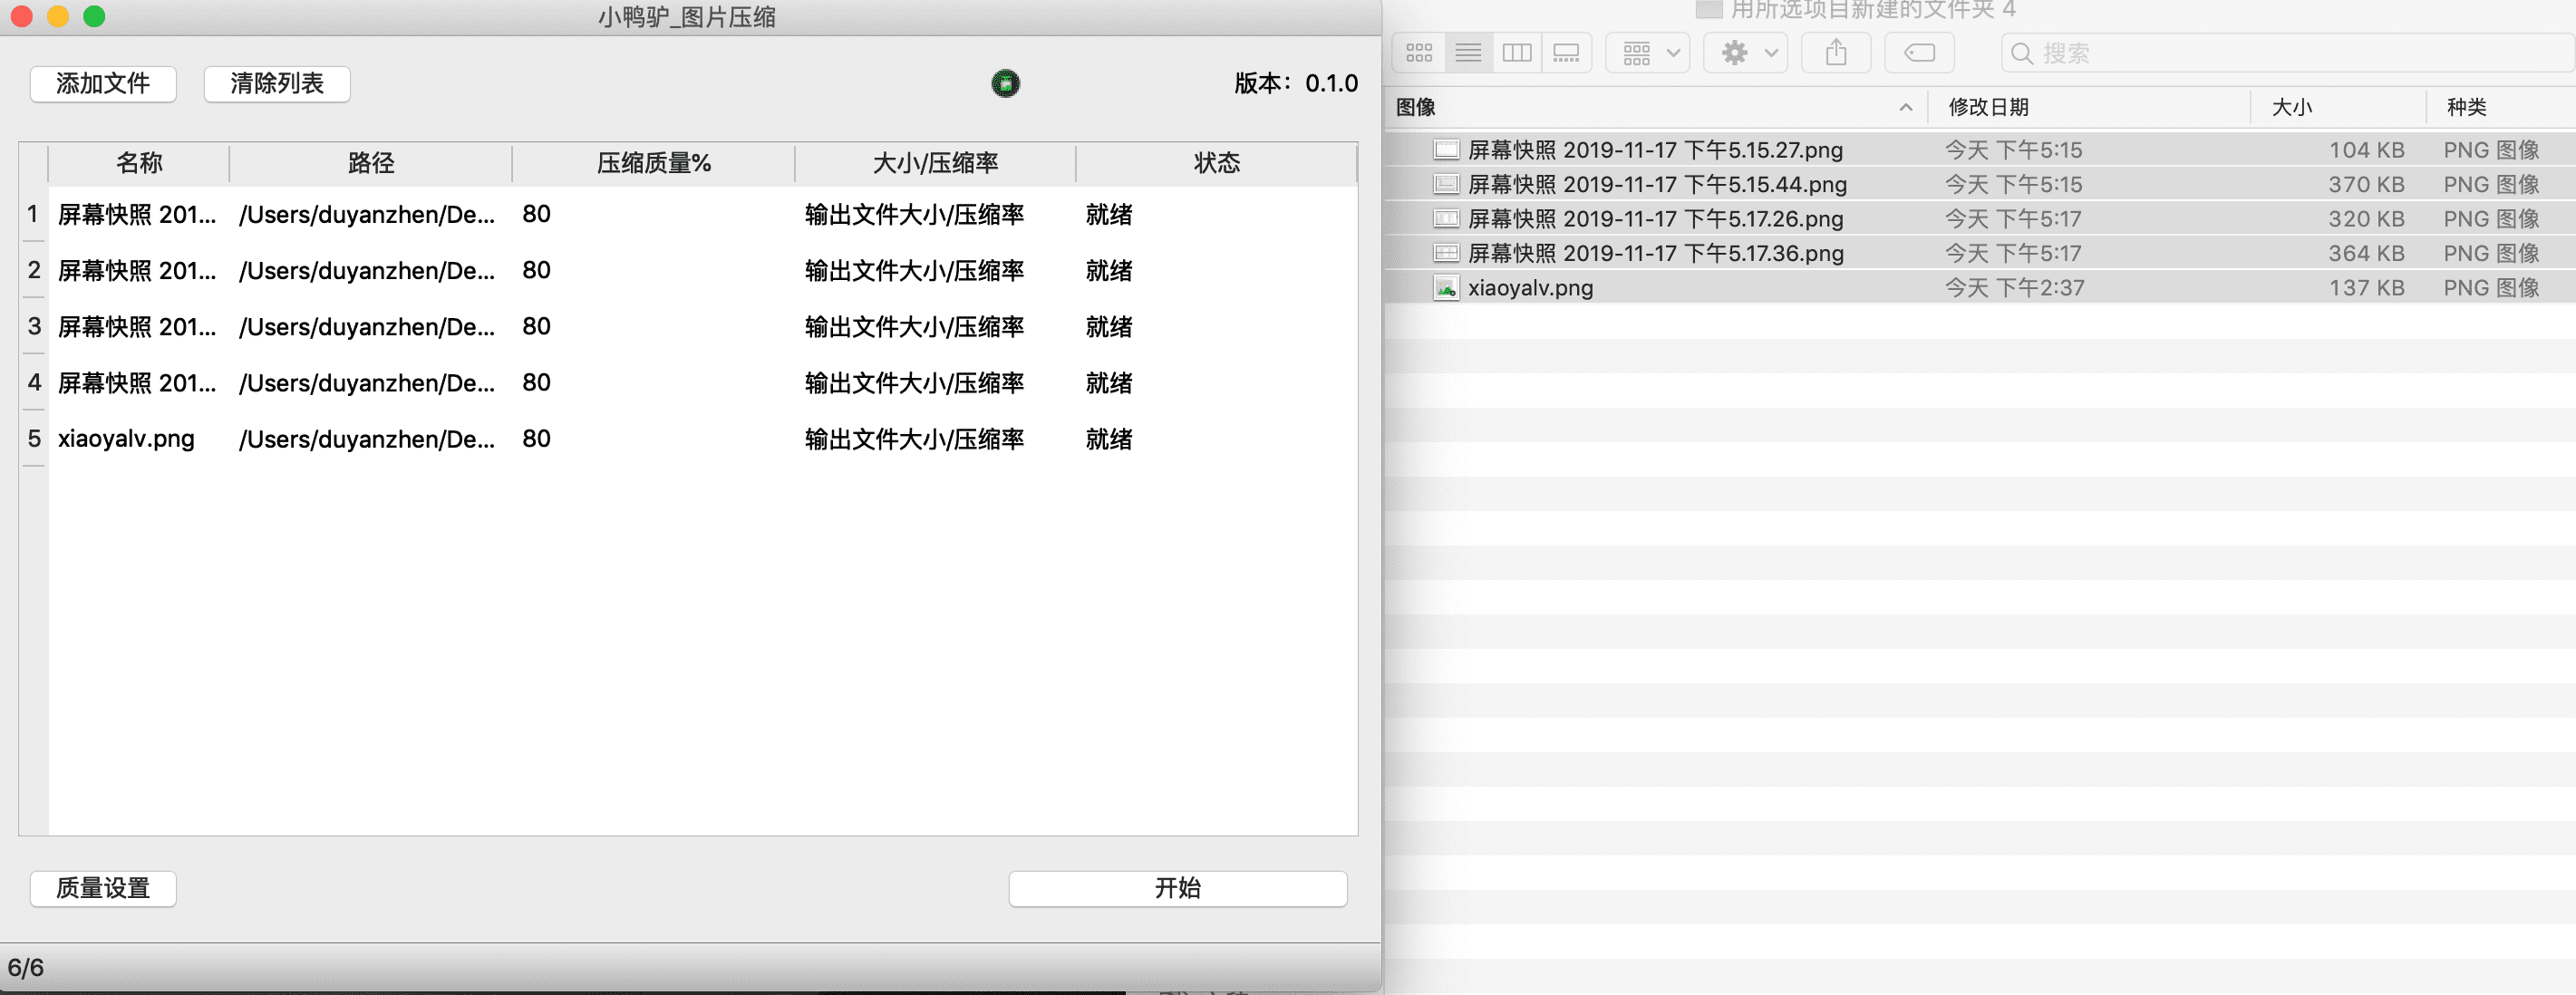This screenshot has height=995, width=2576.
Task: Select row number 4 header in table
Action: tap(34, 382)
